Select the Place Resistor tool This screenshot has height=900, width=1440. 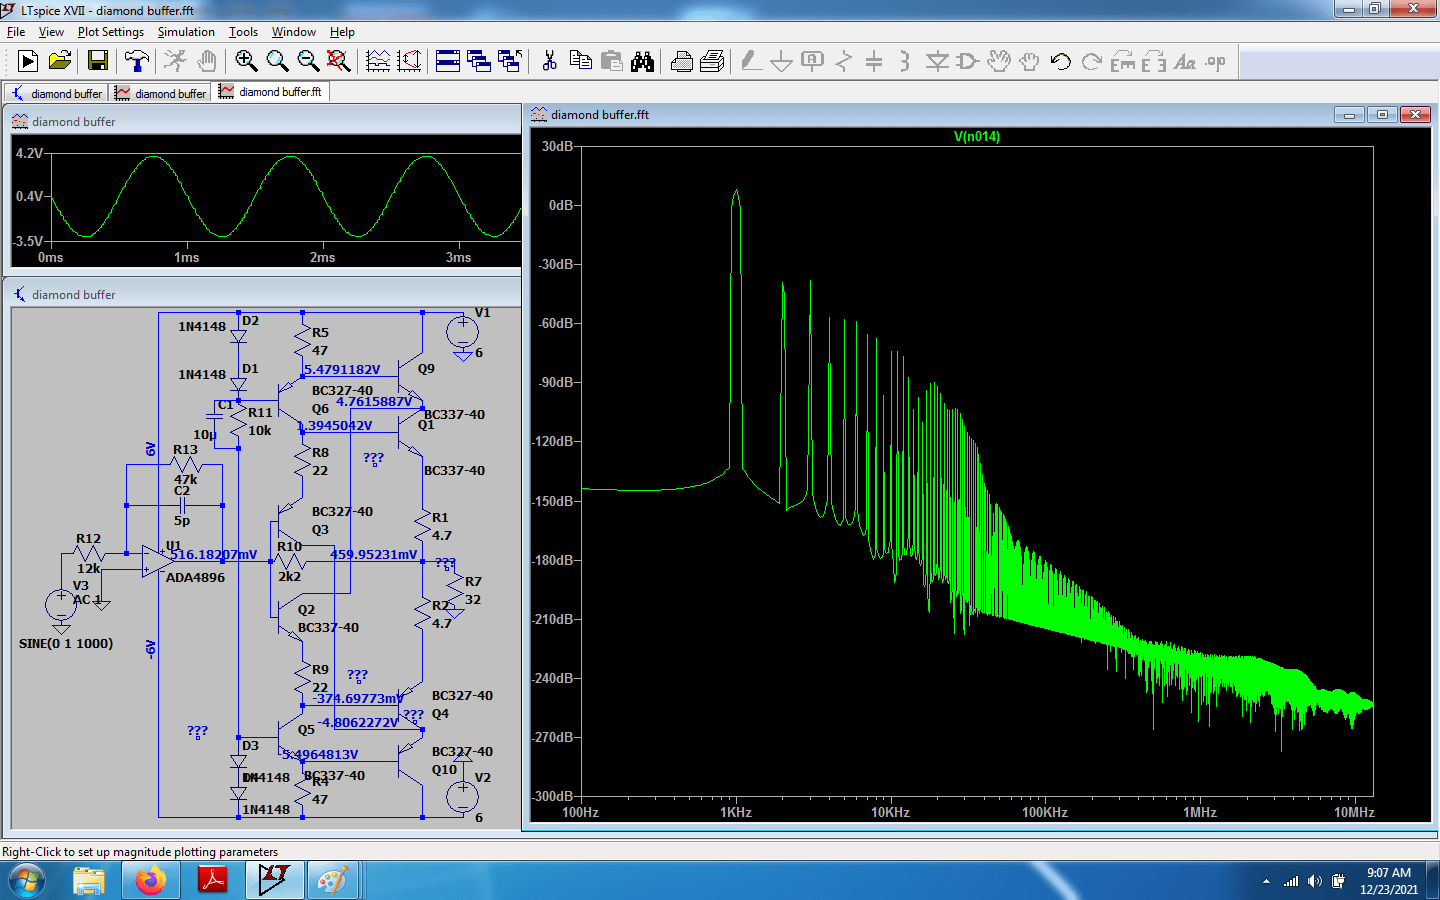(x=844, y=62)
